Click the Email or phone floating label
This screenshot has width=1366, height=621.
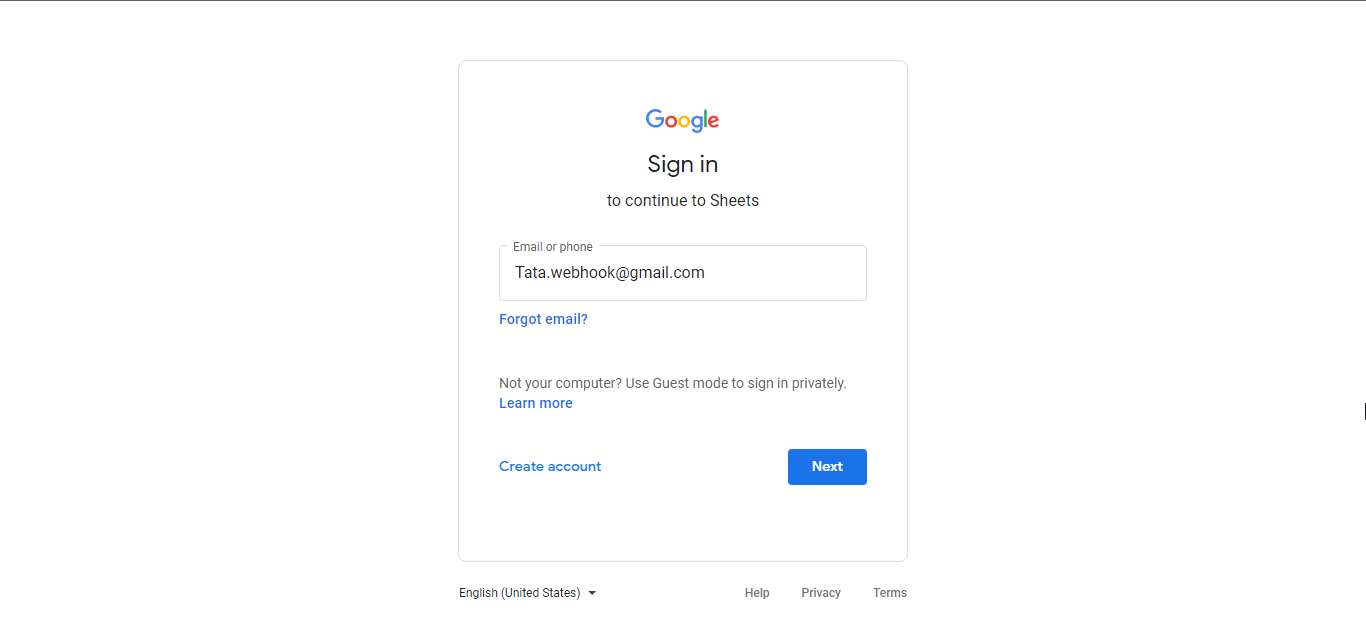coord(553,247)
